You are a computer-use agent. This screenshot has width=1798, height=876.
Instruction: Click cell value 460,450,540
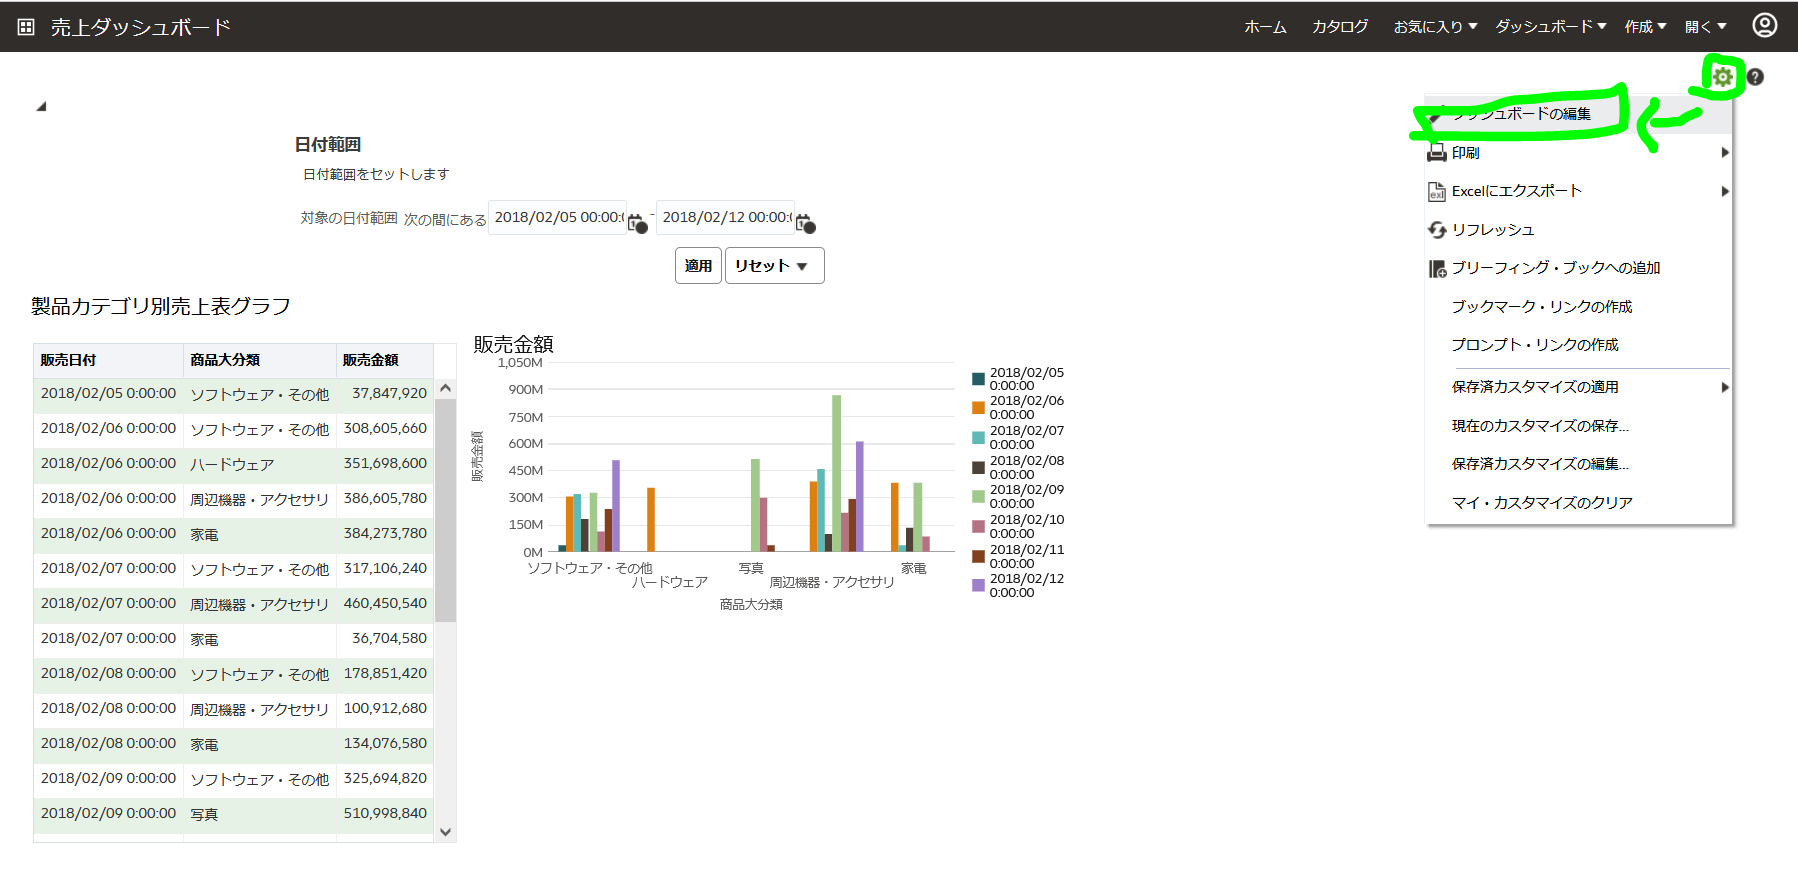pos(385,604)
